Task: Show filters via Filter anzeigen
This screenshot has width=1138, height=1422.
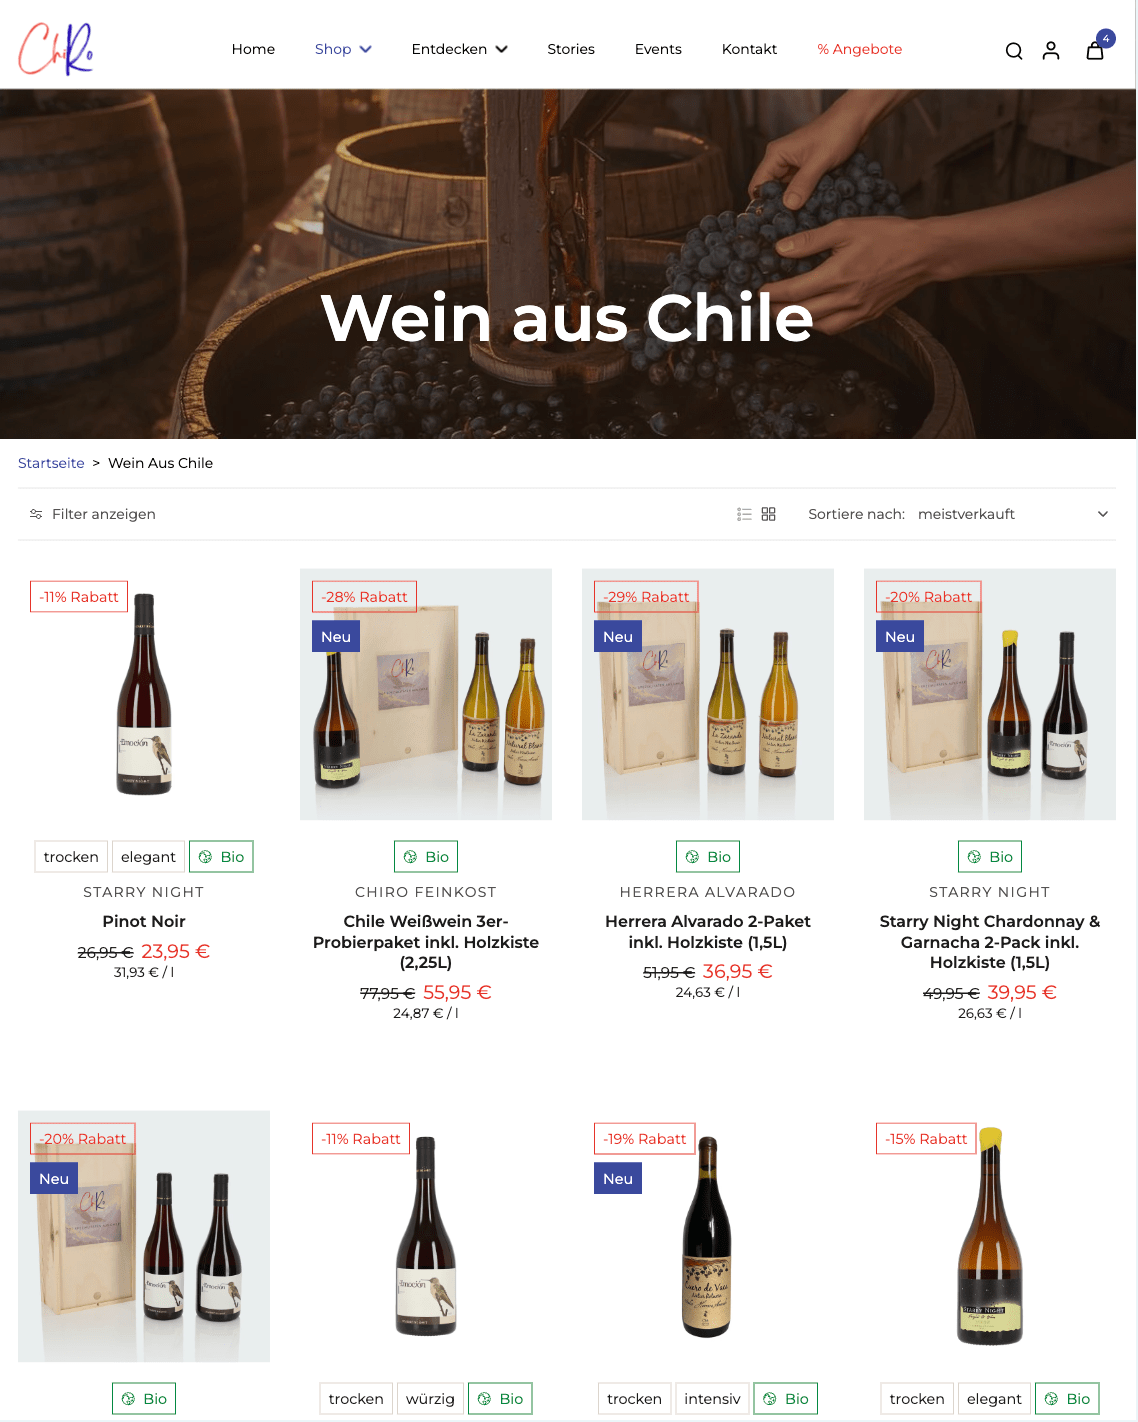Action: pos(104,514)
